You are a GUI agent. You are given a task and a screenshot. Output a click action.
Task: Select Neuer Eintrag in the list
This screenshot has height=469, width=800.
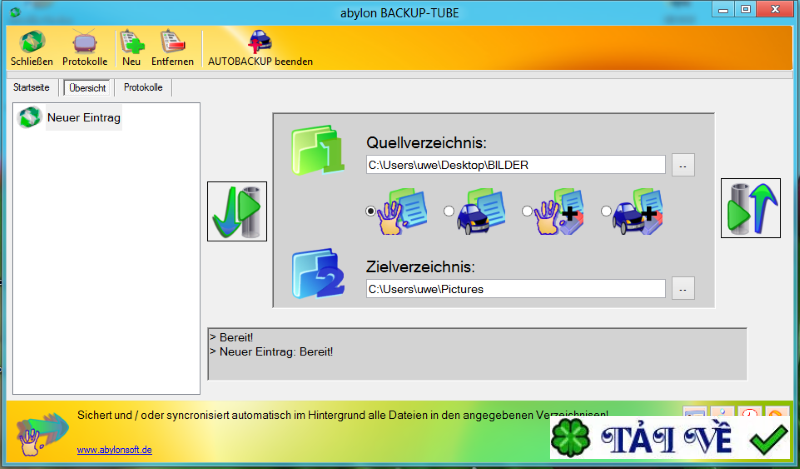pos(84,117)
